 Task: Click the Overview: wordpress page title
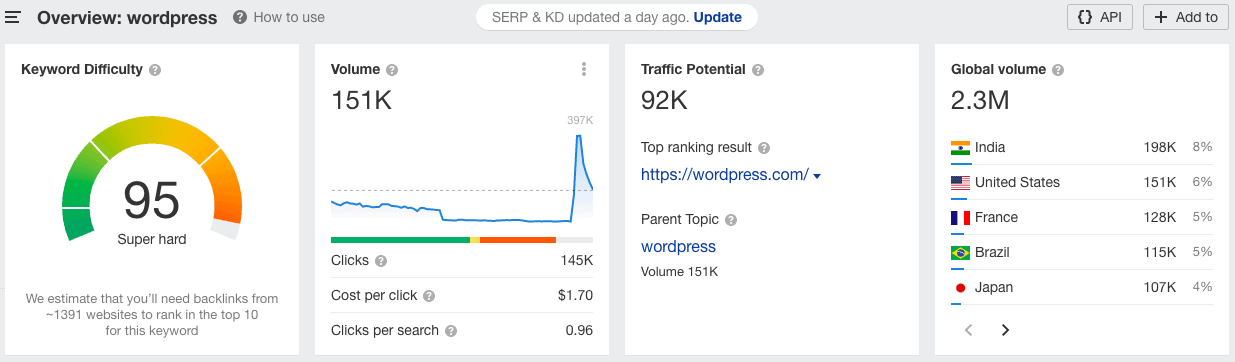pyautogui.click(x=127, y=17)
